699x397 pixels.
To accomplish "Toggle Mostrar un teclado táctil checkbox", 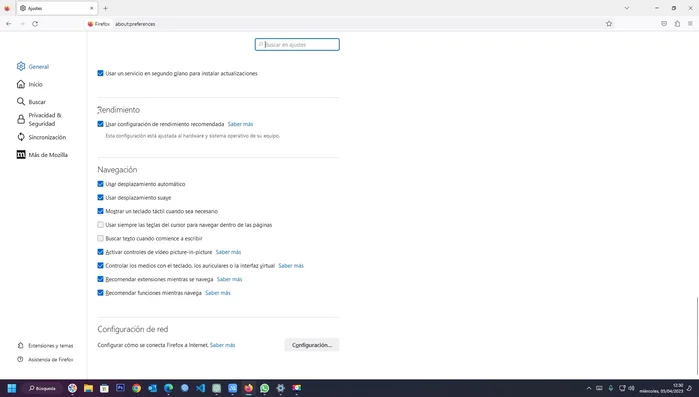I will click(x=100, y=211).
